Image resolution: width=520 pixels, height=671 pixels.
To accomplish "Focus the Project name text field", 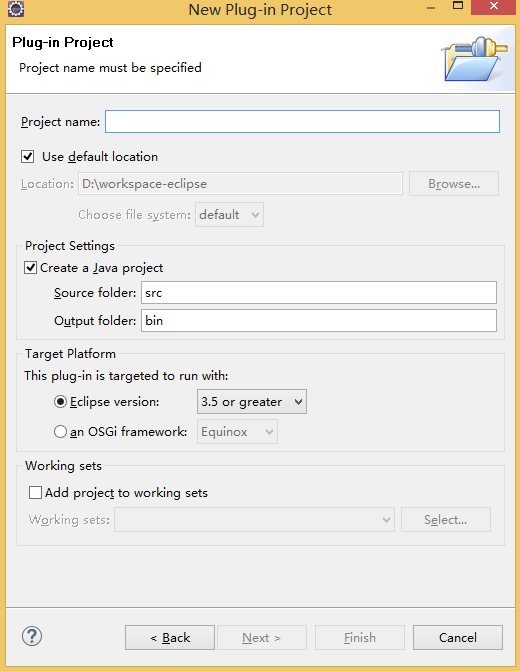I will tap(302, 122).
